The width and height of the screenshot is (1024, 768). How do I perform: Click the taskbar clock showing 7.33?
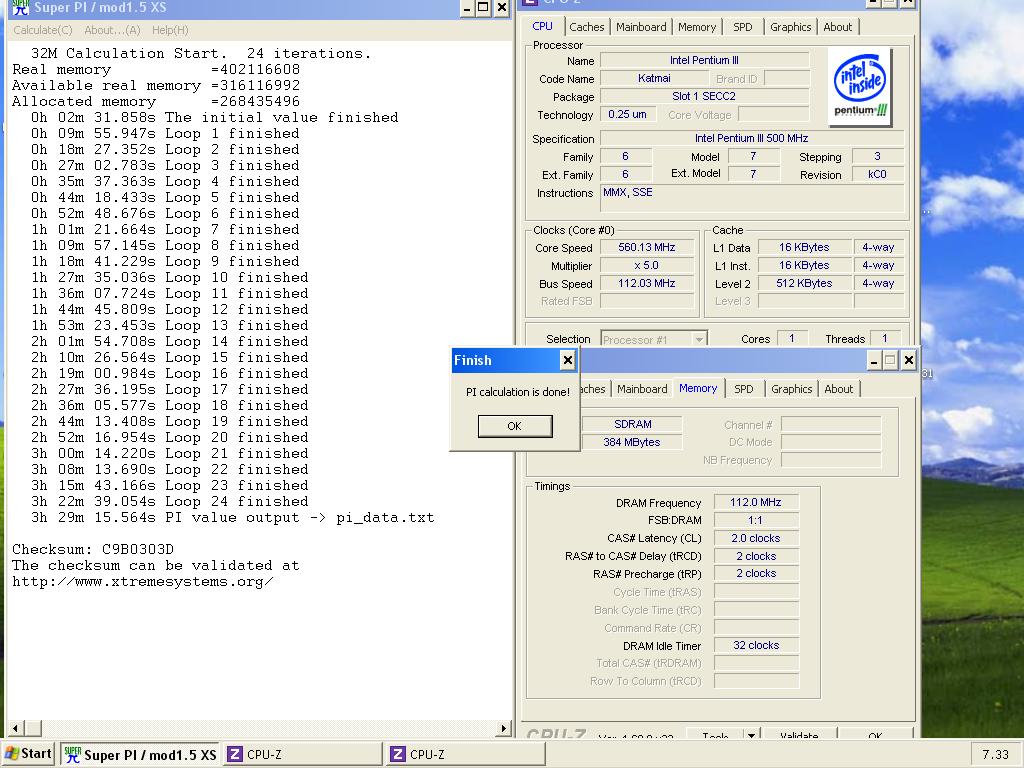(x=995, y=754)
